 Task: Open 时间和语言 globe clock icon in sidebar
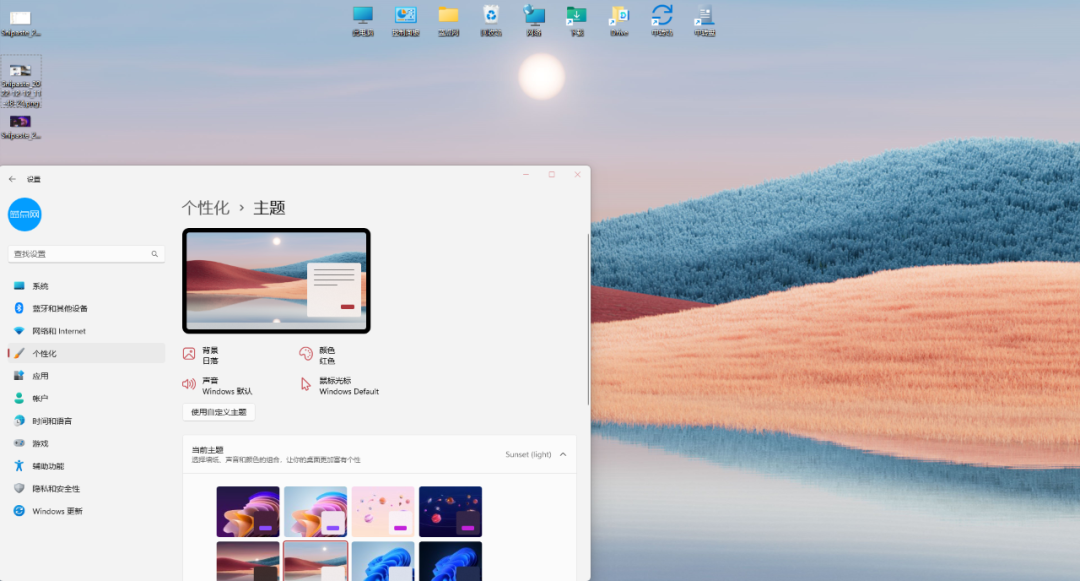click(x=19, y=421)
